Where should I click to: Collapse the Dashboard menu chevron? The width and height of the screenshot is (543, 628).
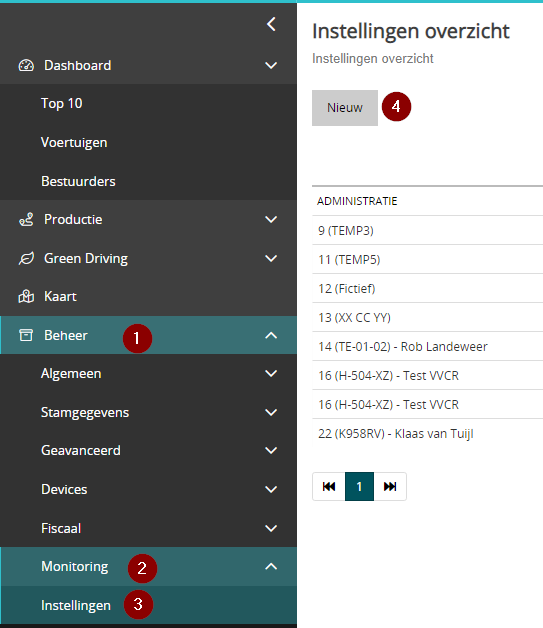pyautogui.click(x=271, y=65)
